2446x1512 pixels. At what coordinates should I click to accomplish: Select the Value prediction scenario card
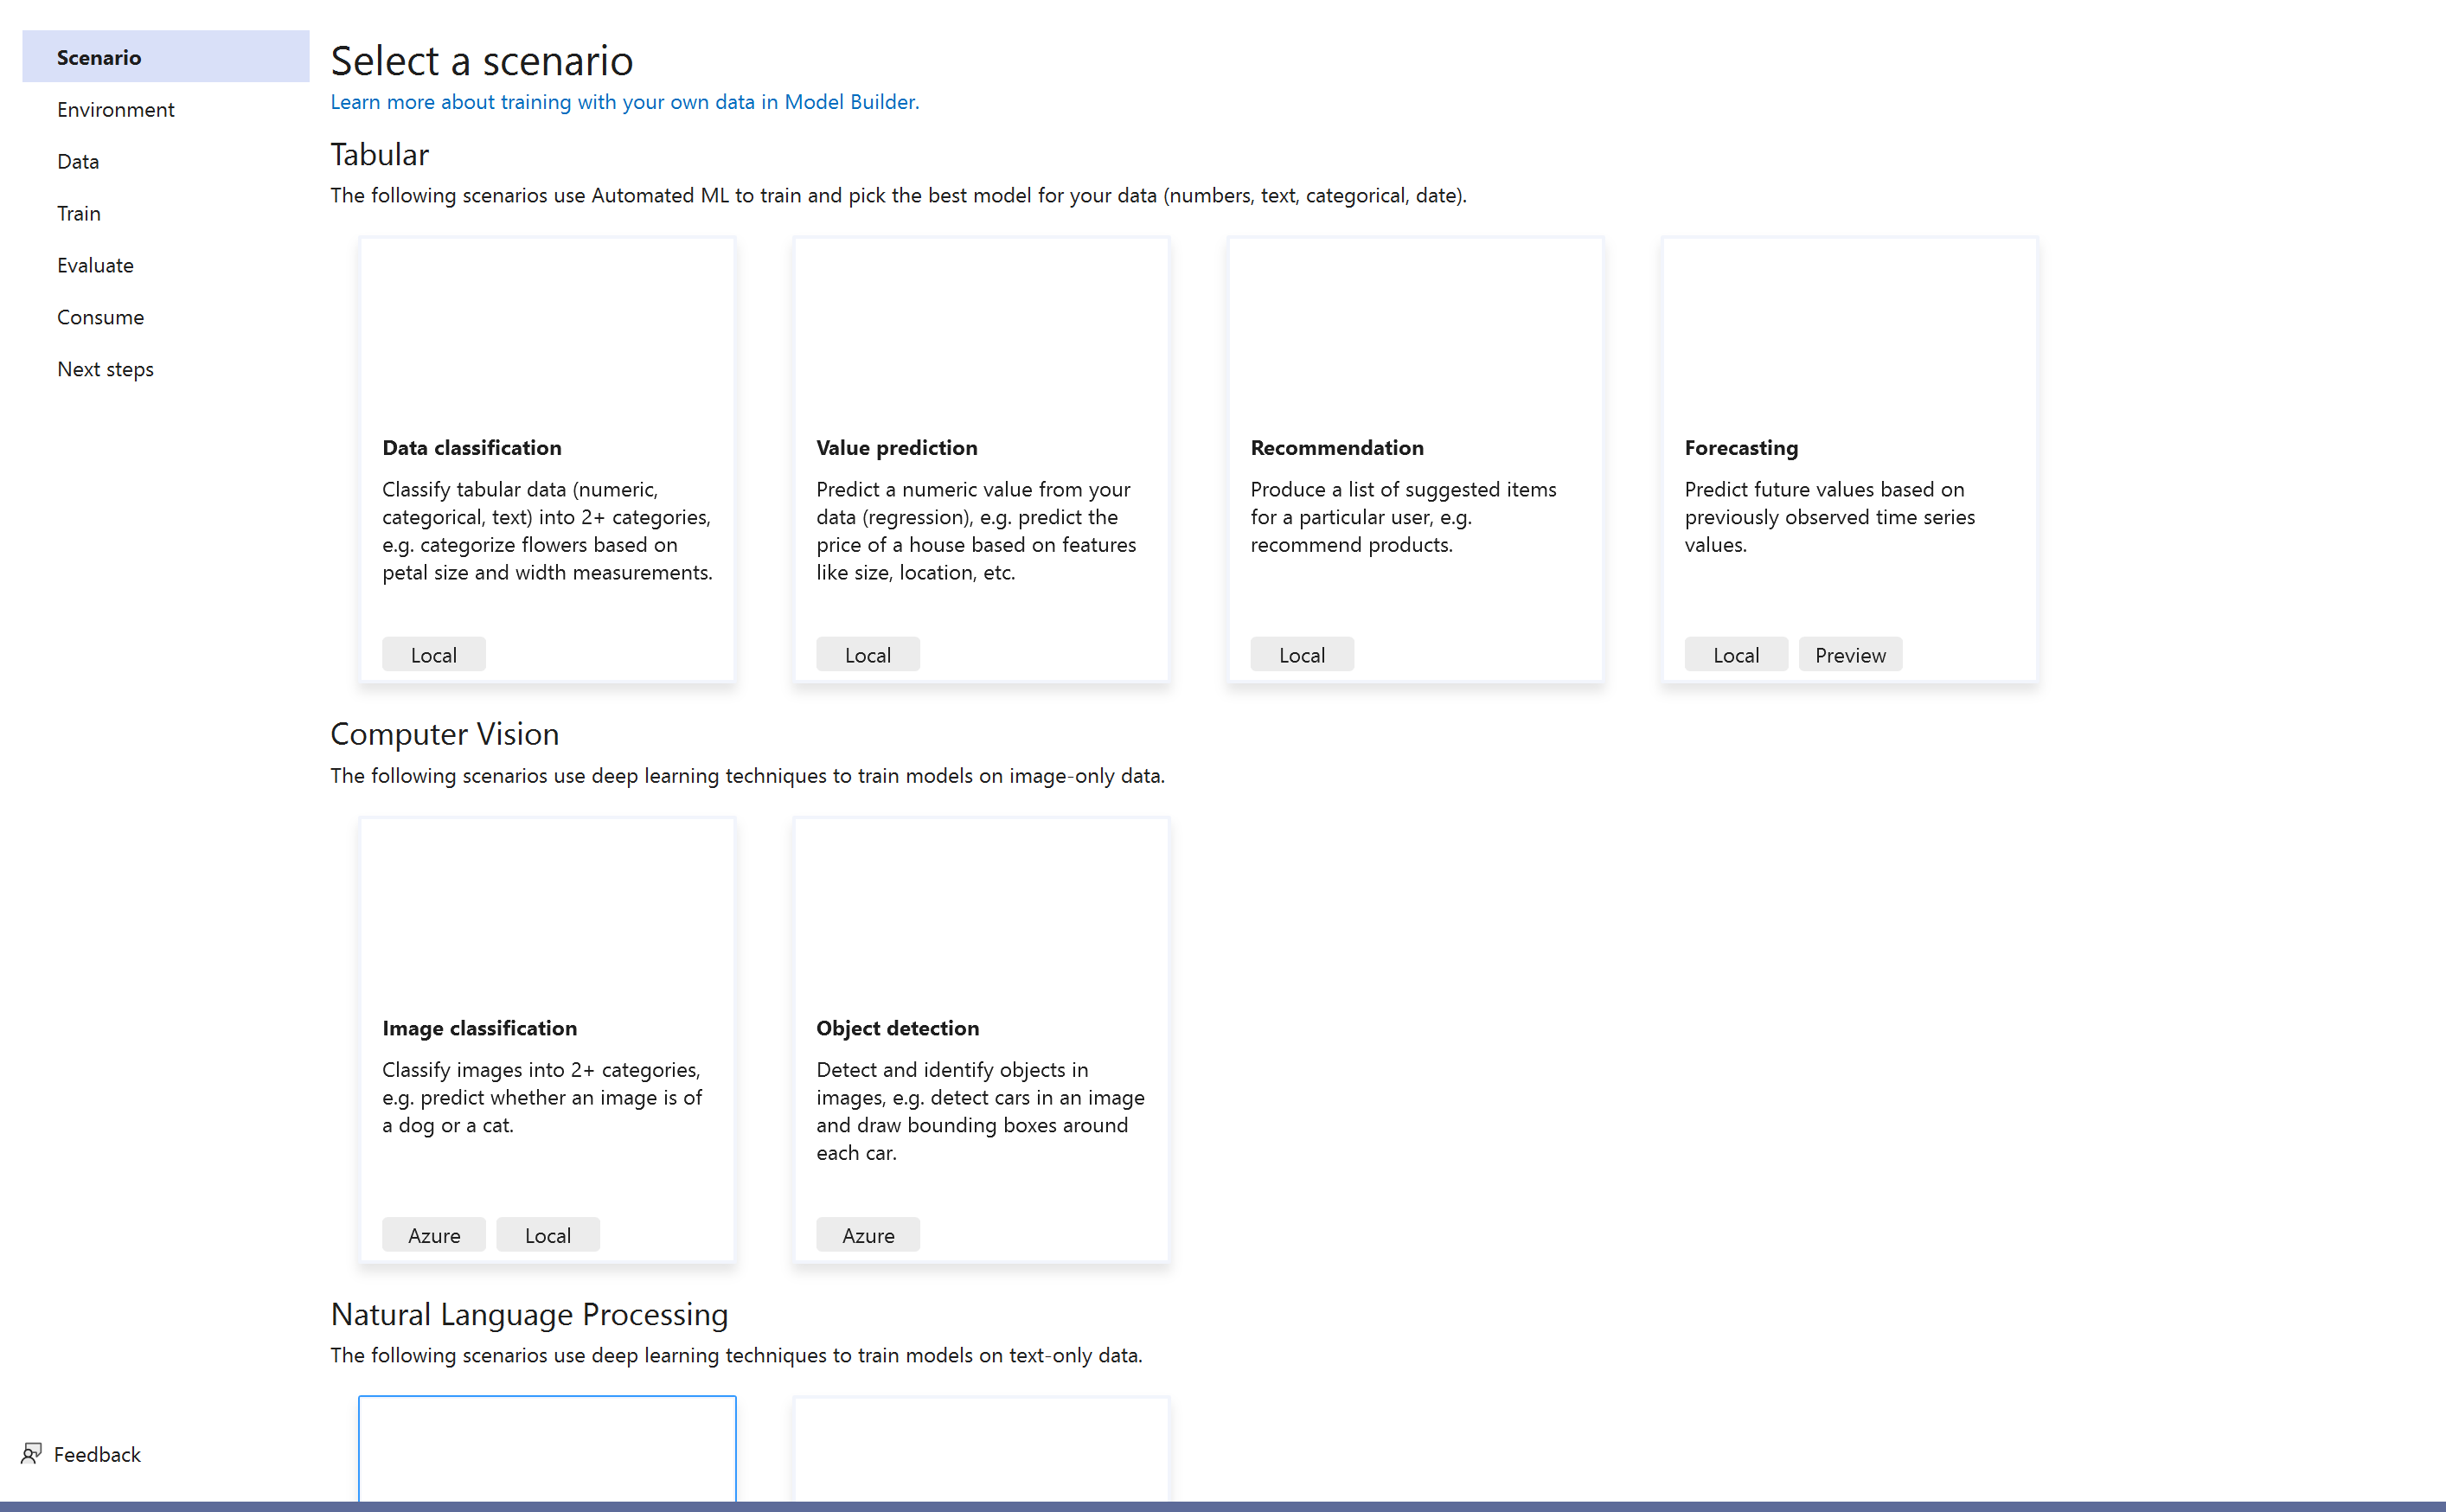click(981, 460)
